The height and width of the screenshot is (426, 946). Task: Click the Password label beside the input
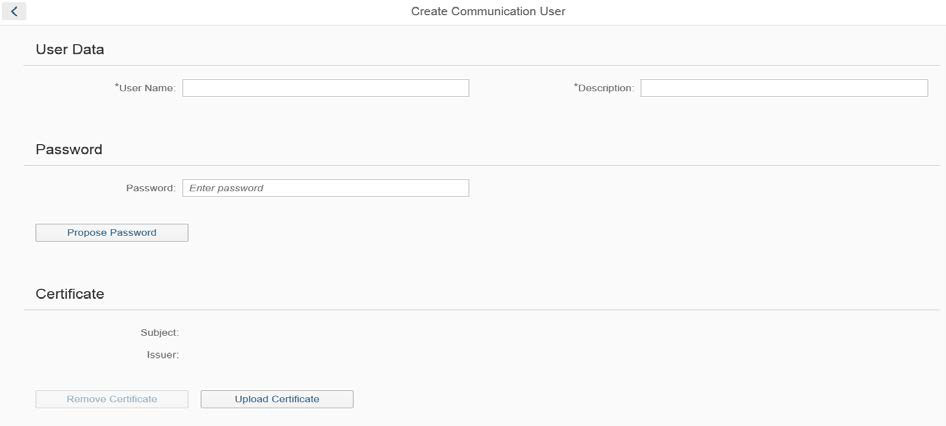pos(150,188)
